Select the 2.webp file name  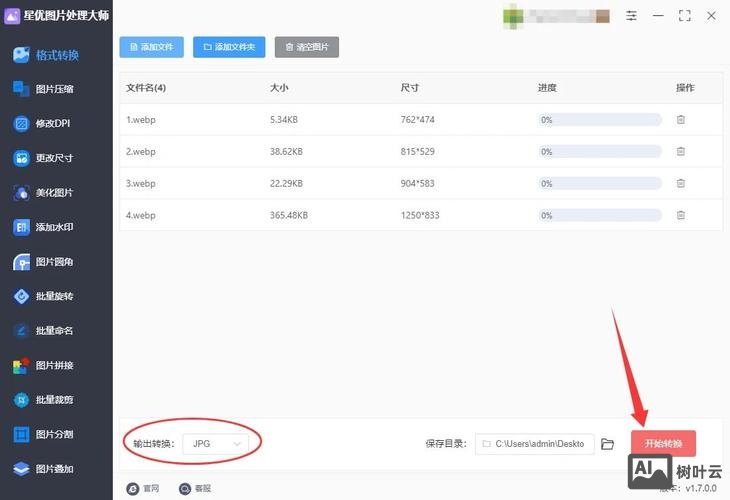(141, 151)
